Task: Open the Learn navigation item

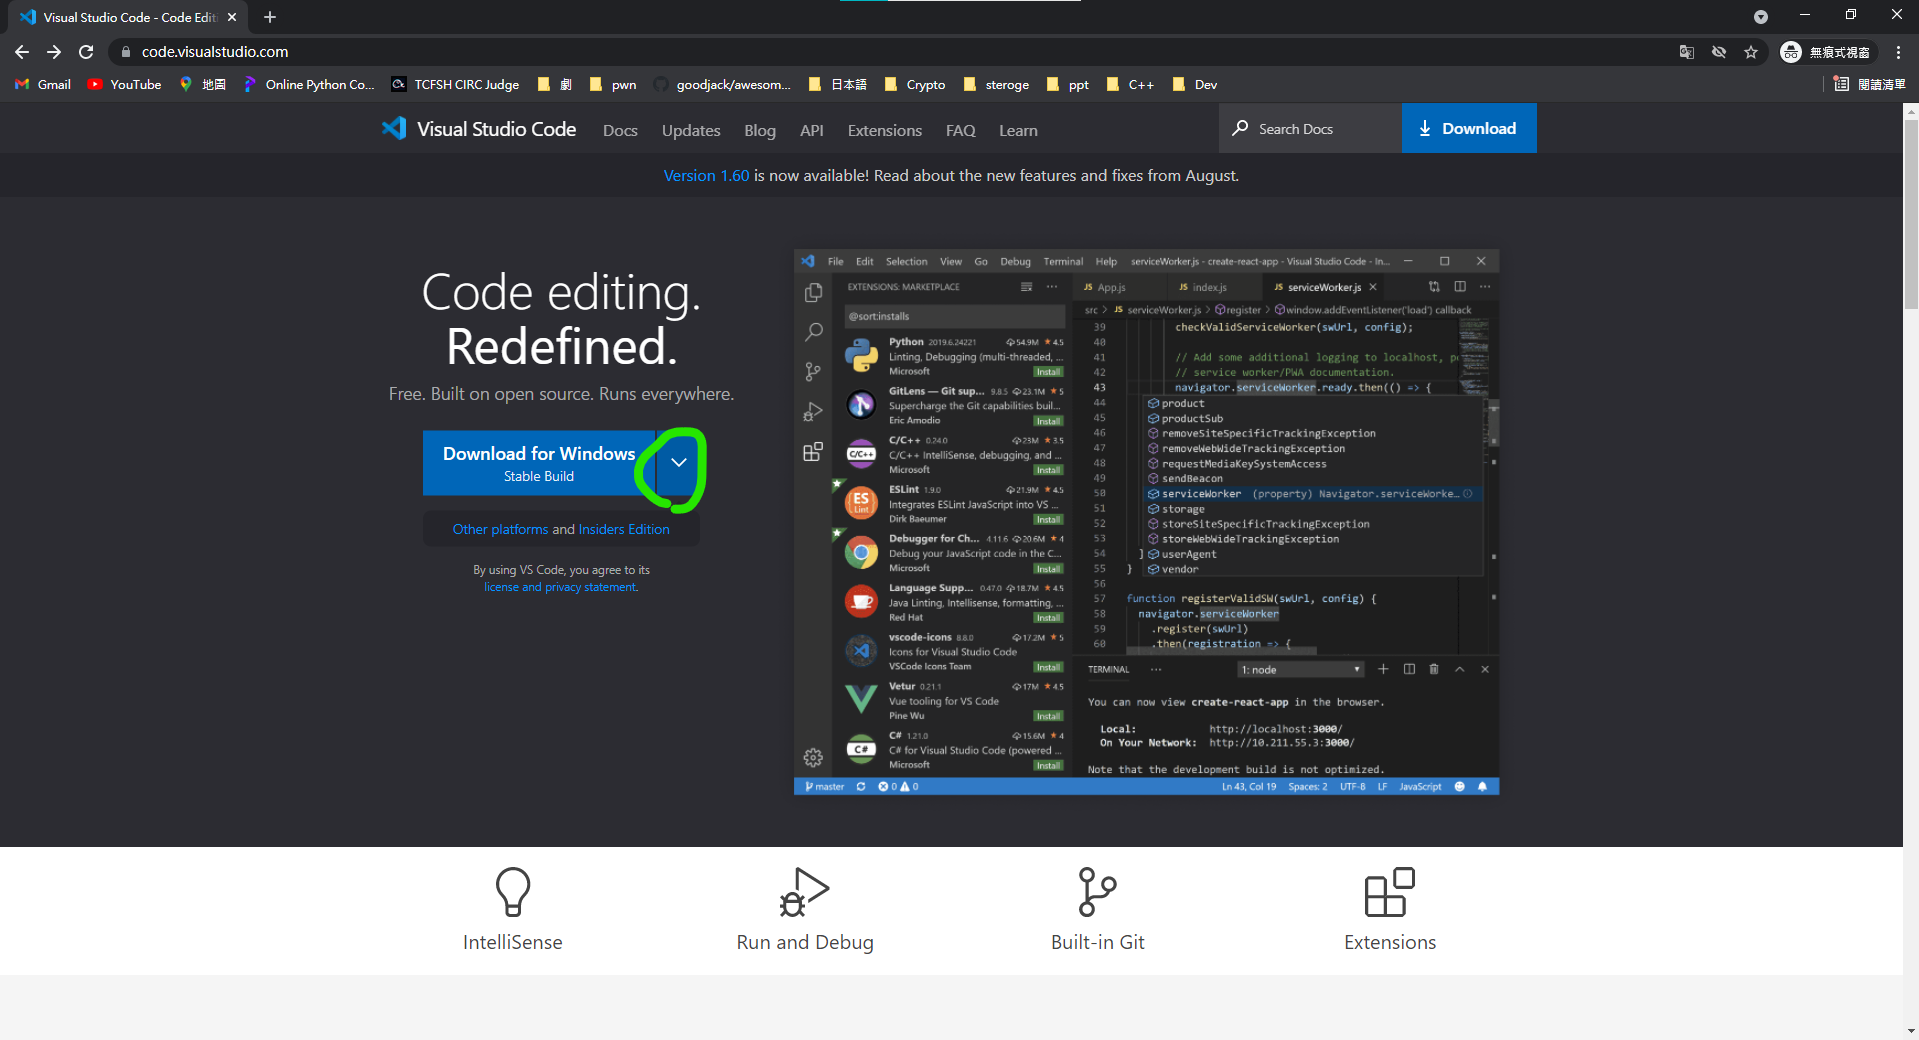Action: click(x=1018, y=131)
